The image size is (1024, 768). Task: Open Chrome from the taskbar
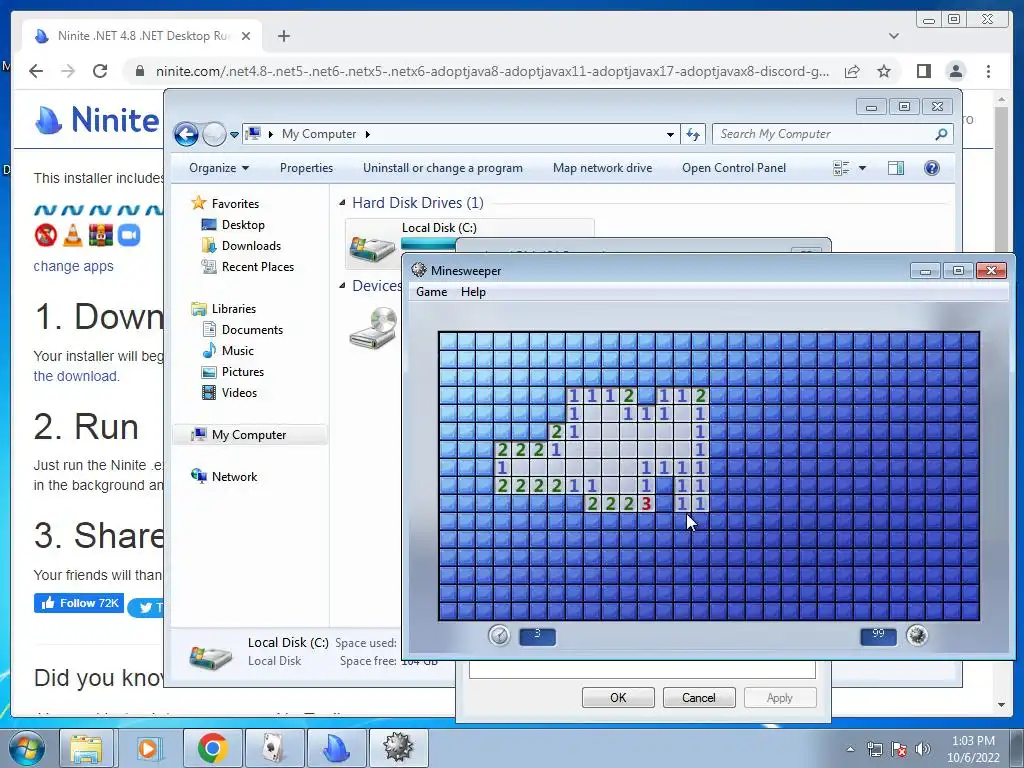pos(212,748)
